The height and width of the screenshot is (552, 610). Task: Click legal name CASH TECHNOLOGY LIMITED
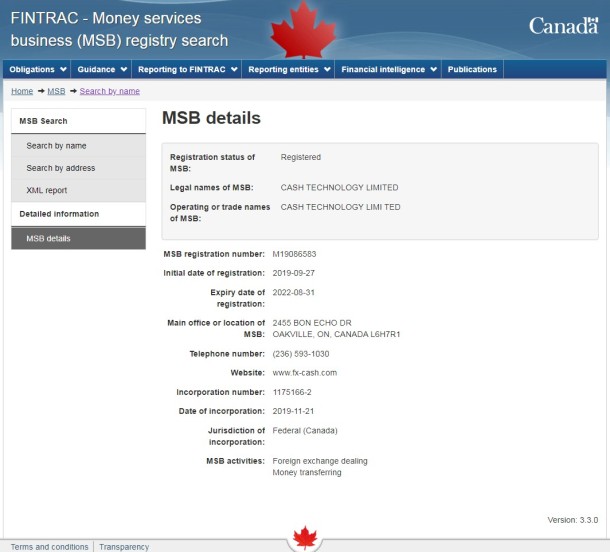339,188
